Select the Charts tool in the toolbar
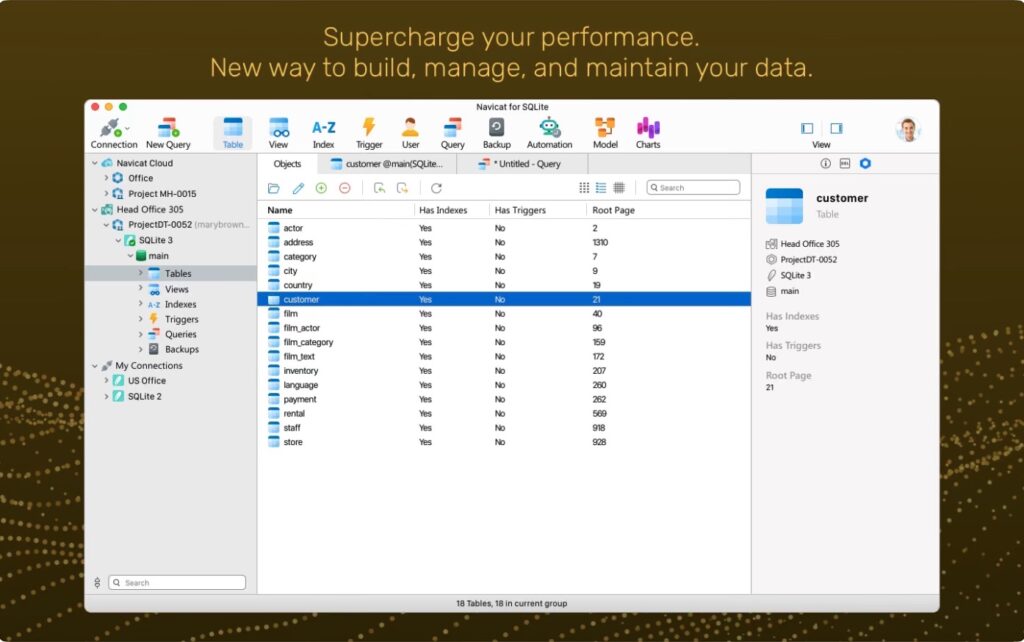Image resolution: width=1024 pixels, height=642 pixels. coord(648,131)
